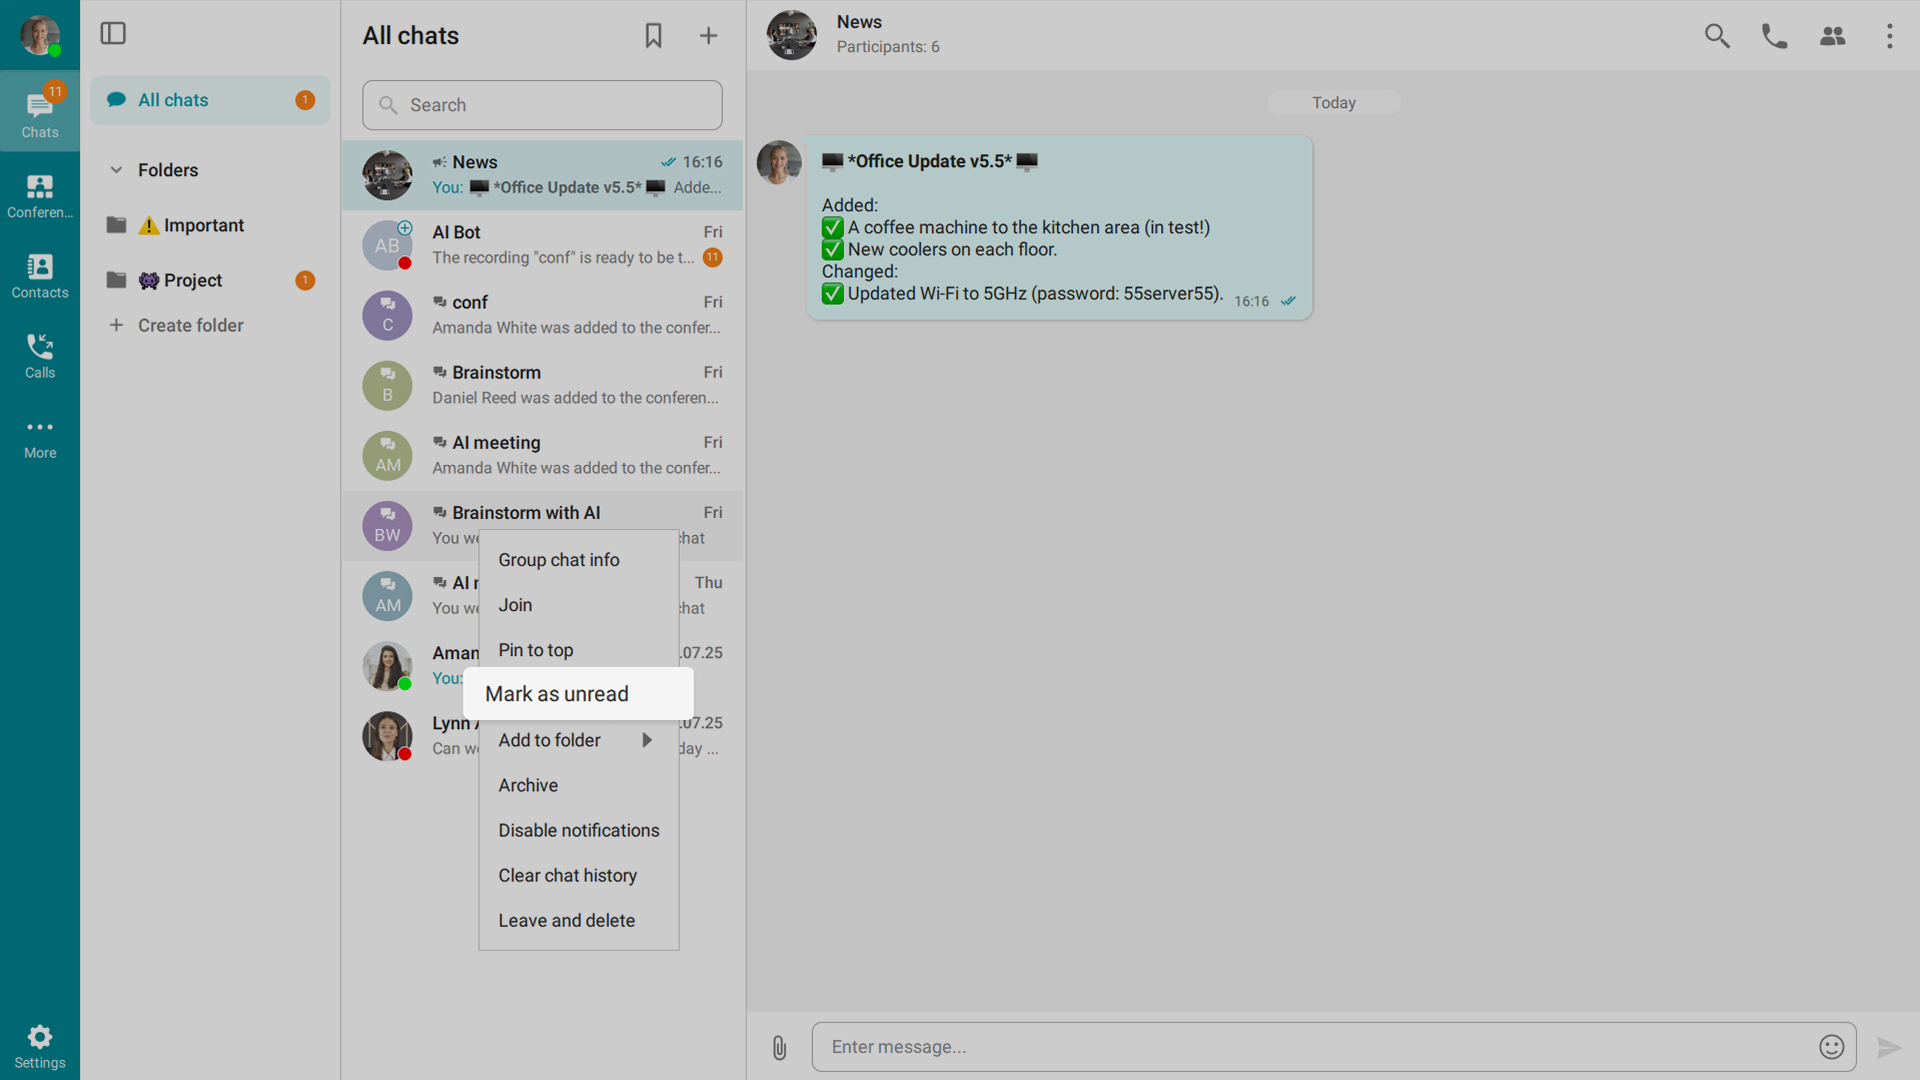Toggle the sidebar panel icon
The height and width of the screenshot is (1080, 1920).
(x=113, y=34)
